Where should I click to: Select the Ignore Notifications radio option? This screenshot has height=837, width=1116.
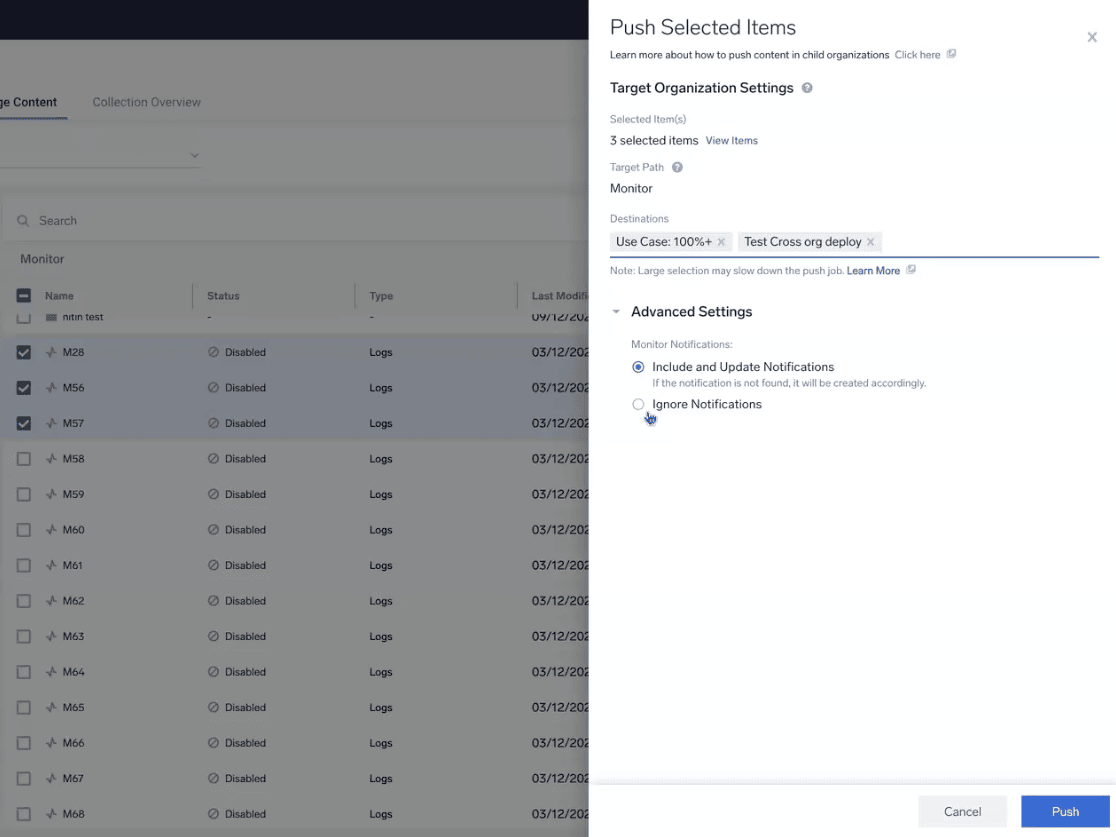tap(638, 405)
